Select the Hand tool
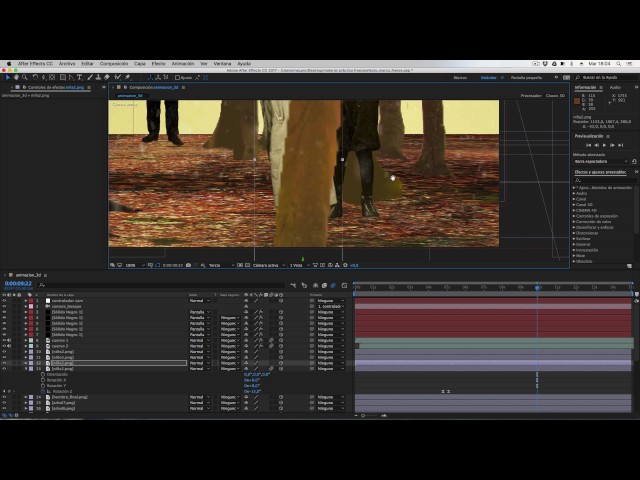The height and width of the screenshot is (480, 640). tap(16, 77)
